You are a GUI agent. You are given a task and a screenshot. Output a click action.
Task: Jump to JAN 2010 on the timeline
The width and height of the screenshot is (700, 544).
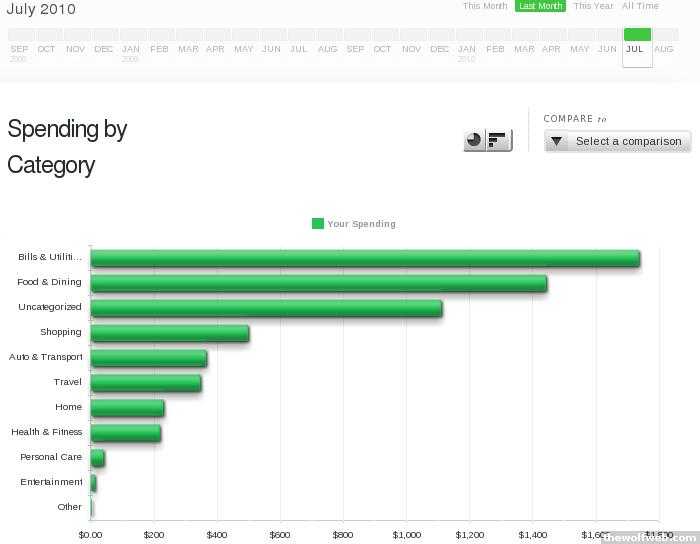click(467, 47)
